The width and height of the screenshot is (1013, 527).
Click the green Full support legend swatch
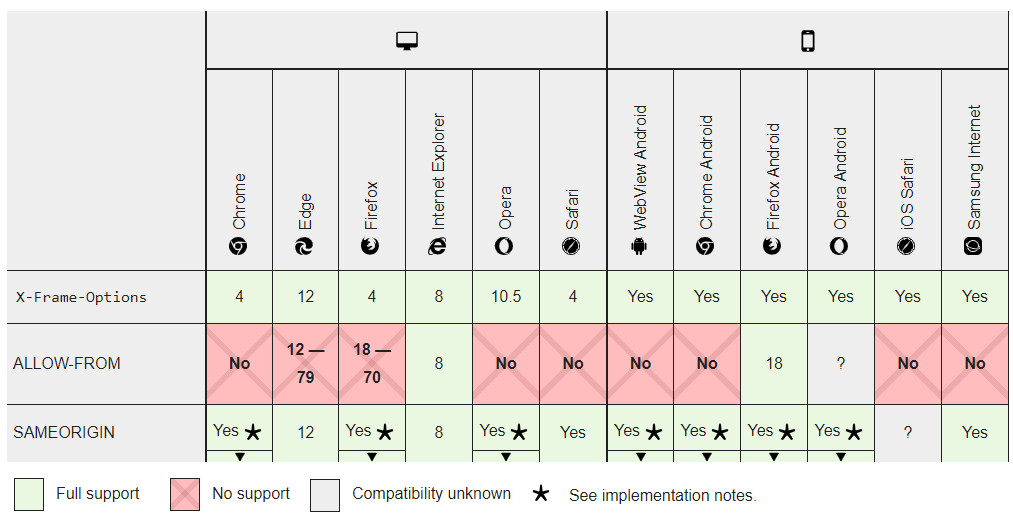coord(29,494)
